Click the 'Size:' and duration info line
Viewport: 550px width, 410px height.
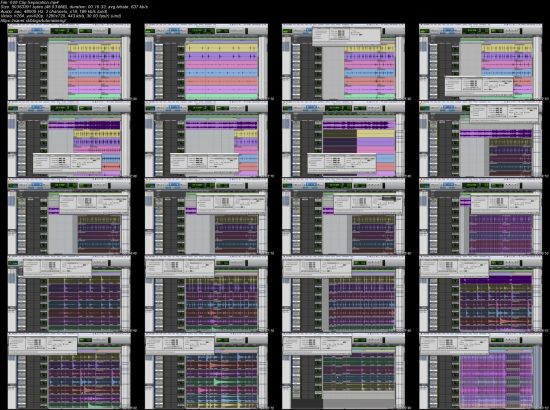click(x=74, y=7)
